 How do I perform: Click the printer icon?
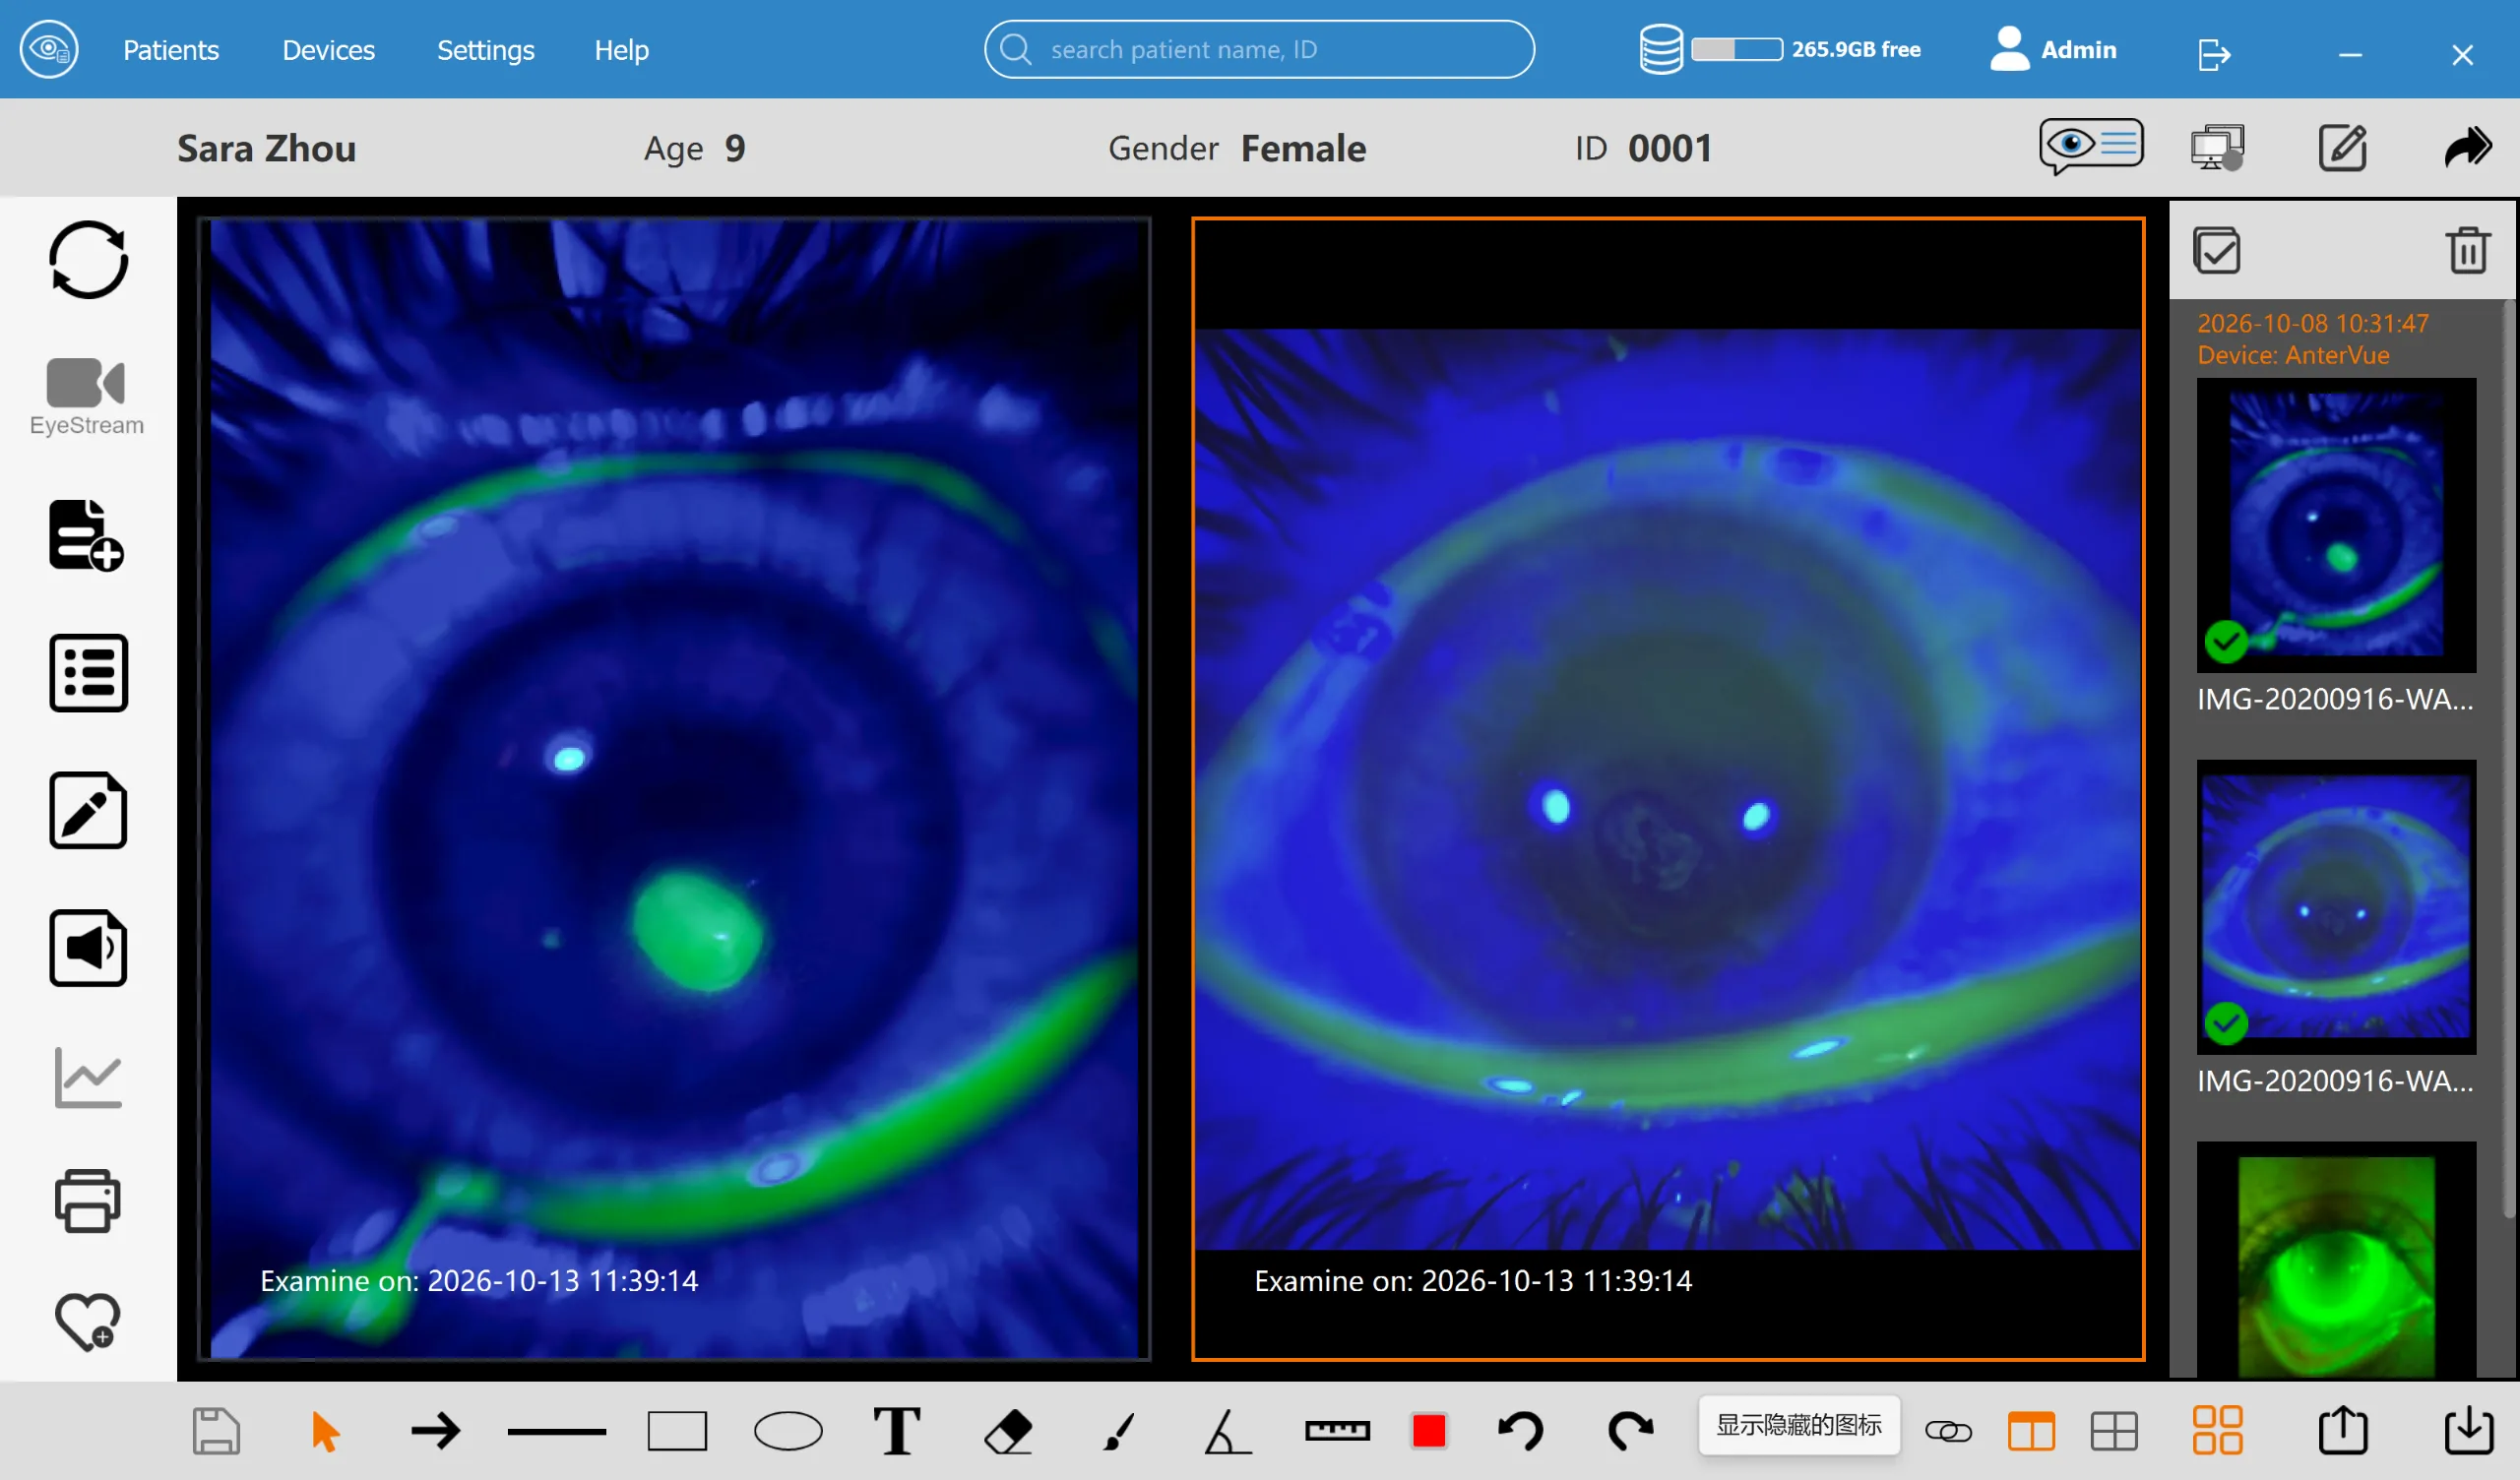pos(88,1200)
